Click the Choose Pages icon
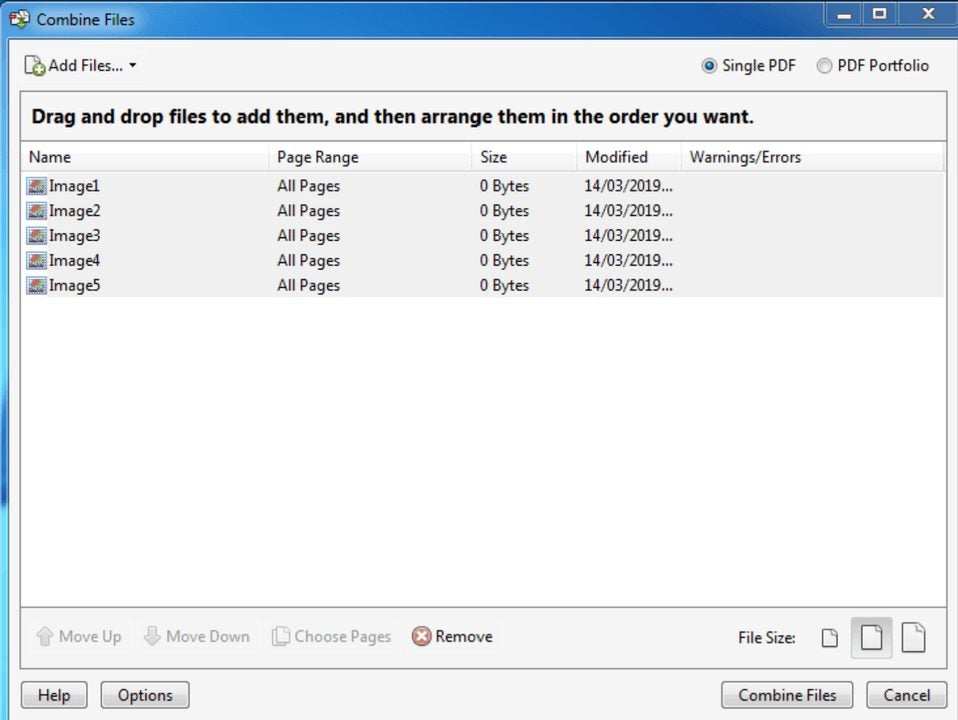The height and width of the screenshot is (720, 958). point(281,636)
